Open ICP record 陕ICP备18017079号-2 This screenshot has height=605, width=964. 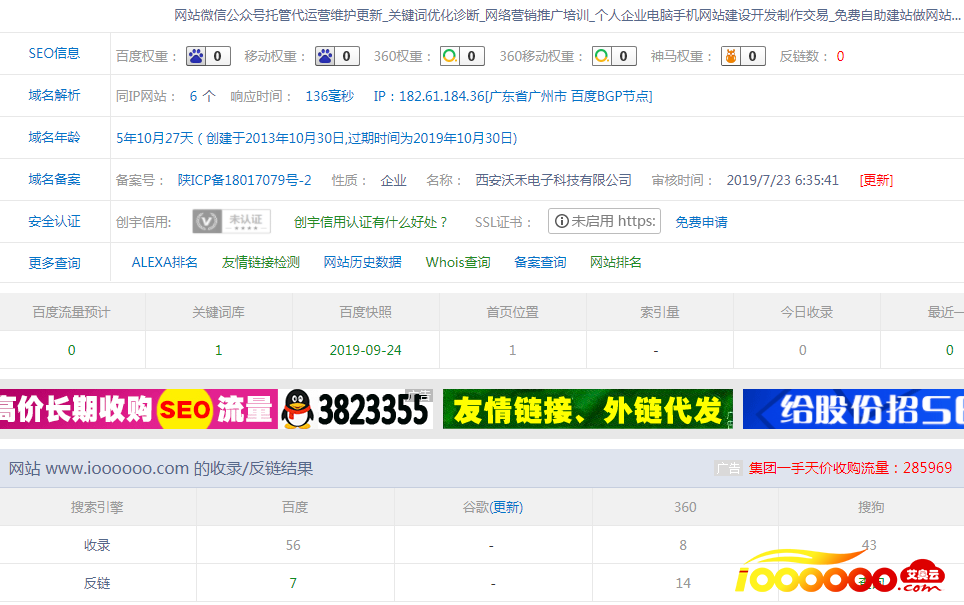pos(244,180)
